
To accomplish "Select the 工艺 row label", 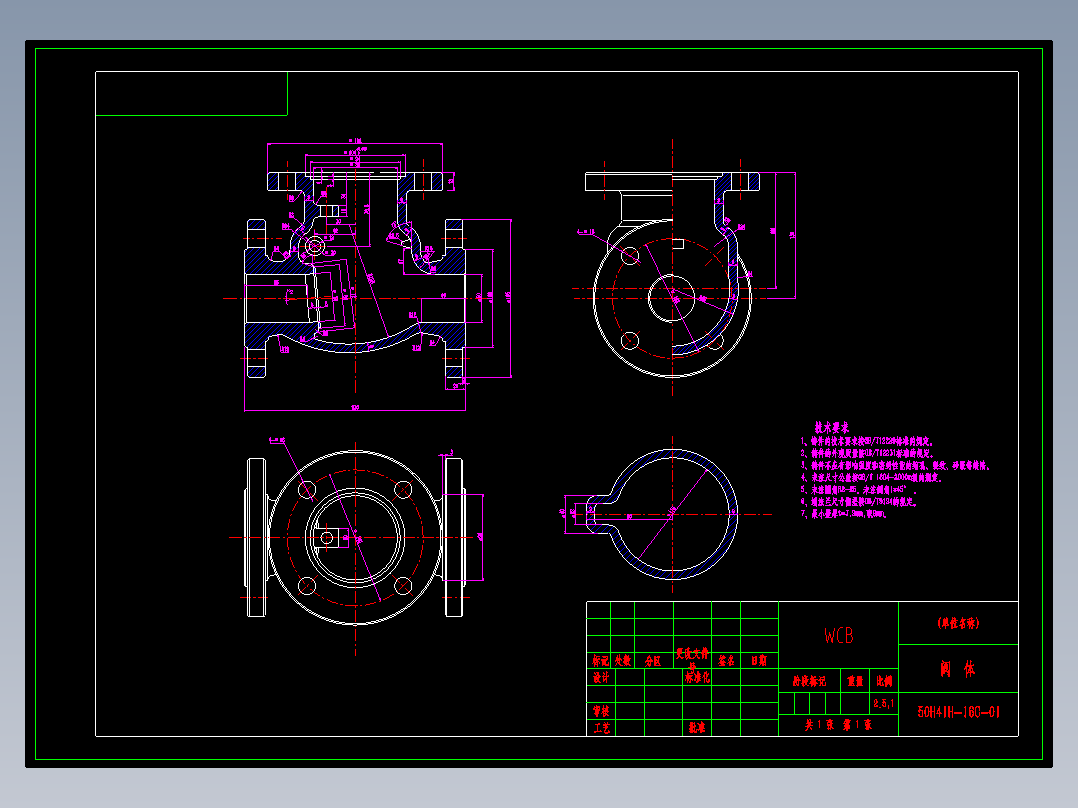I will 601,728.
